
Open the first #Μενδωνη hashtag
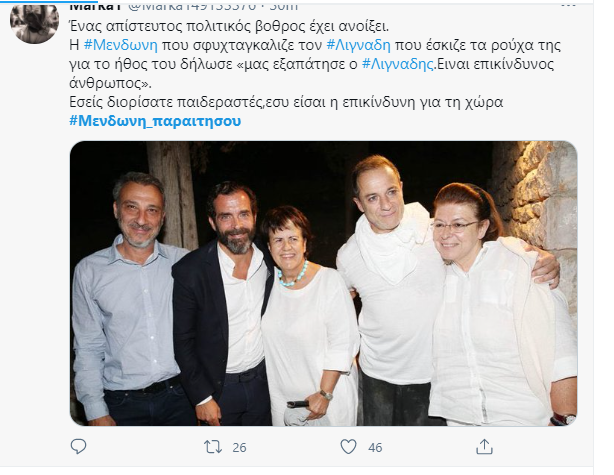pyautogui.click(x=121, y=45)
